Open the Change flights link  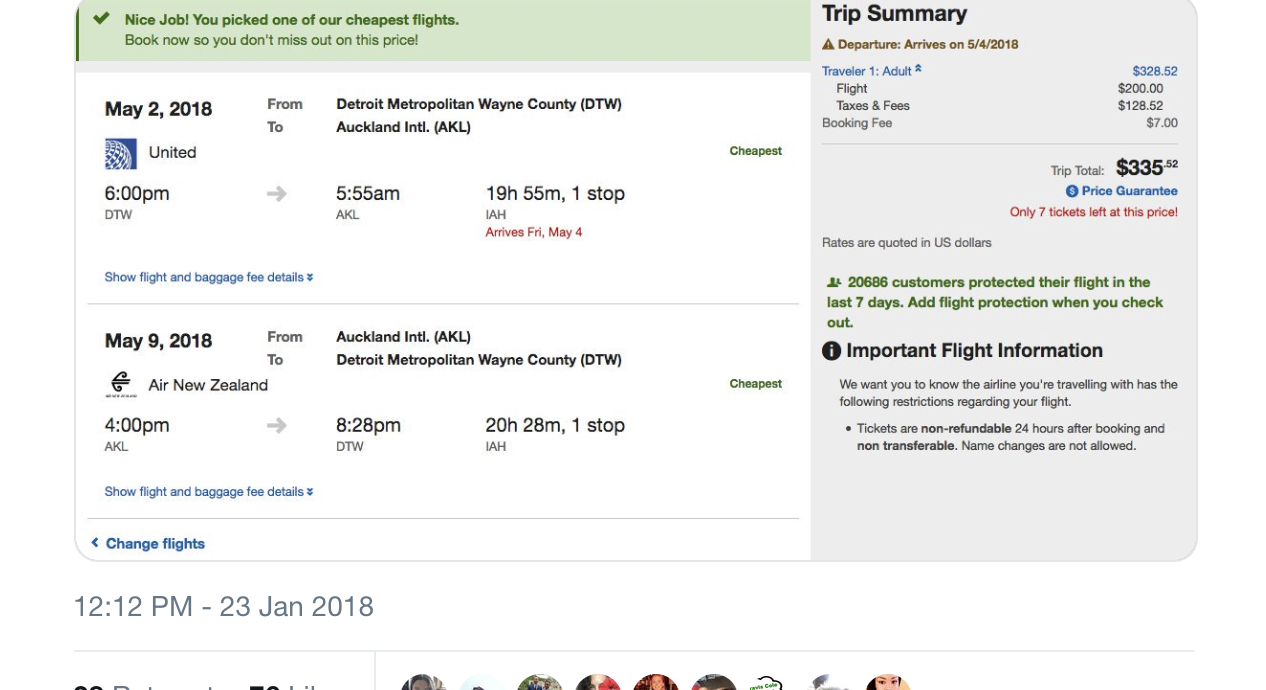pos(155,543)
